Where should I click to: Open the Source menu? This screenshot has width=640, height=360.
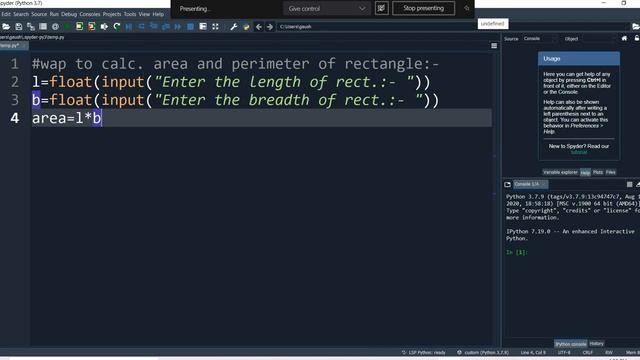pos(39,14)
